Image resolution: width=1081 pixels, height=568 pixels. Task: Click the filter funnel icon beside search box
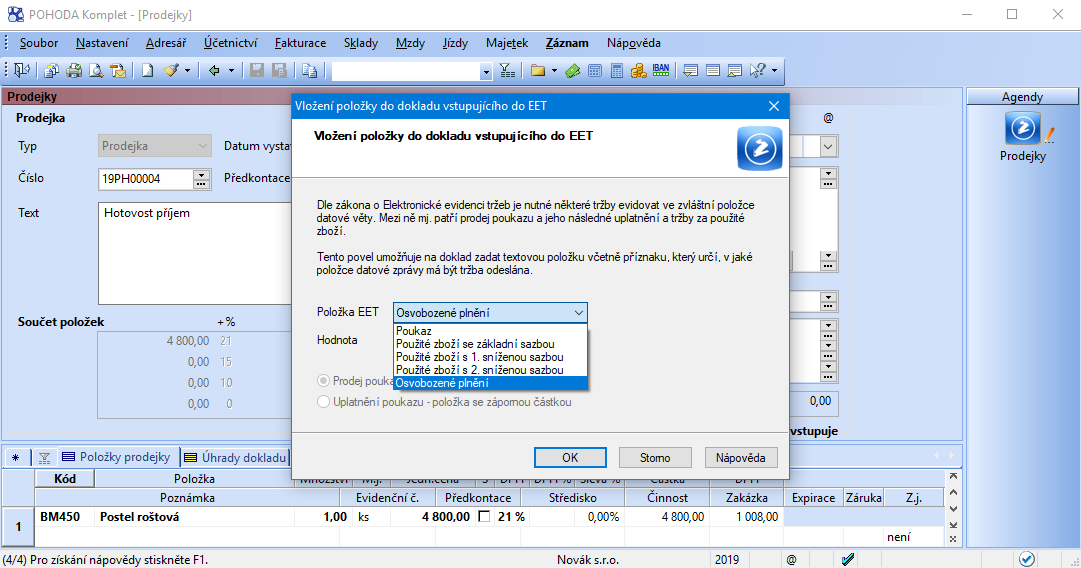coord(507,70)
